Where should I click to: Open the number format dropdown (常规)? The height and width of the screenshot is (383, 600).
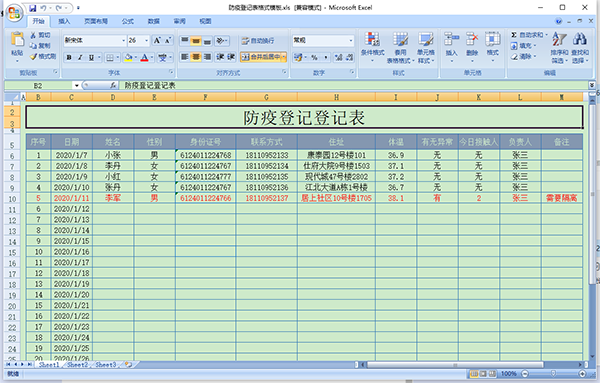coord(351,40)
